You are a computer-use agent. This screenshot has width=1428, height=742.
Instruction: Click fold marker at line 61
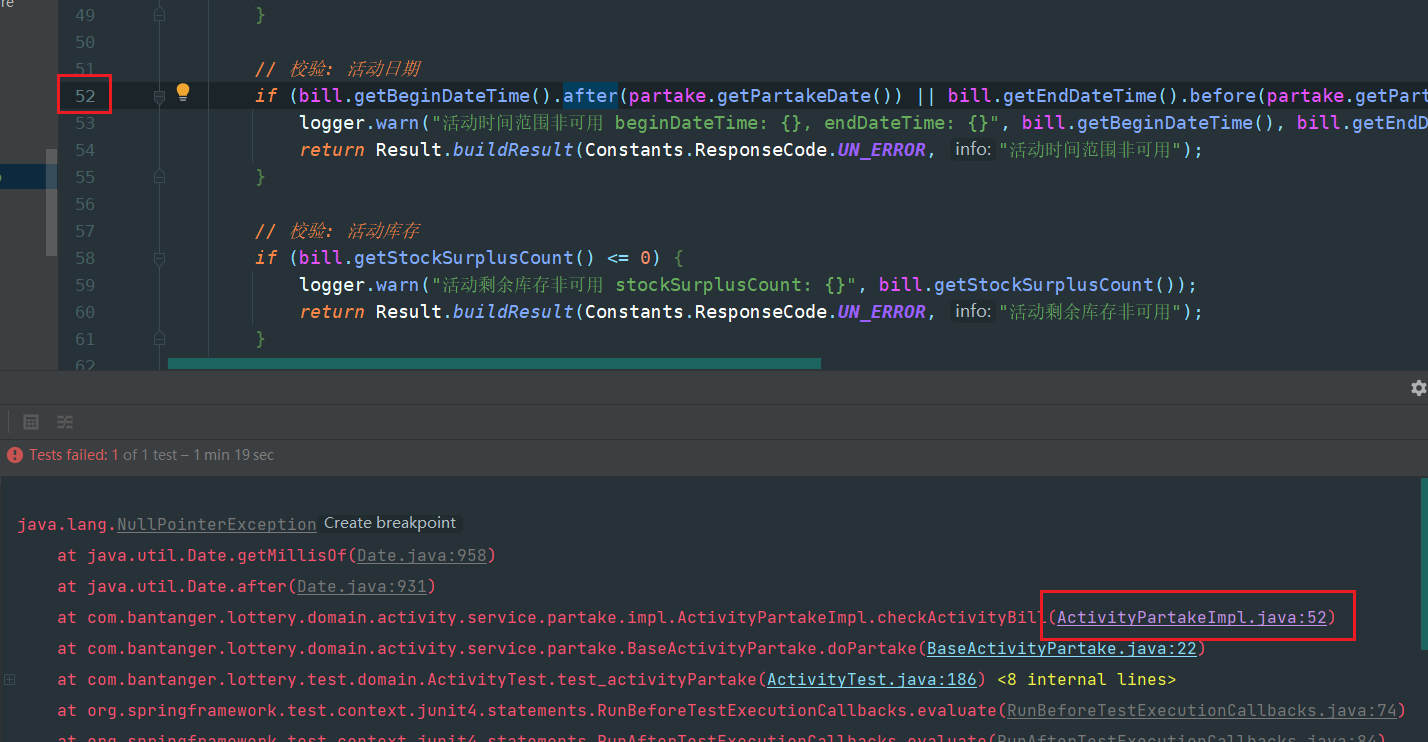coord(159,339)
